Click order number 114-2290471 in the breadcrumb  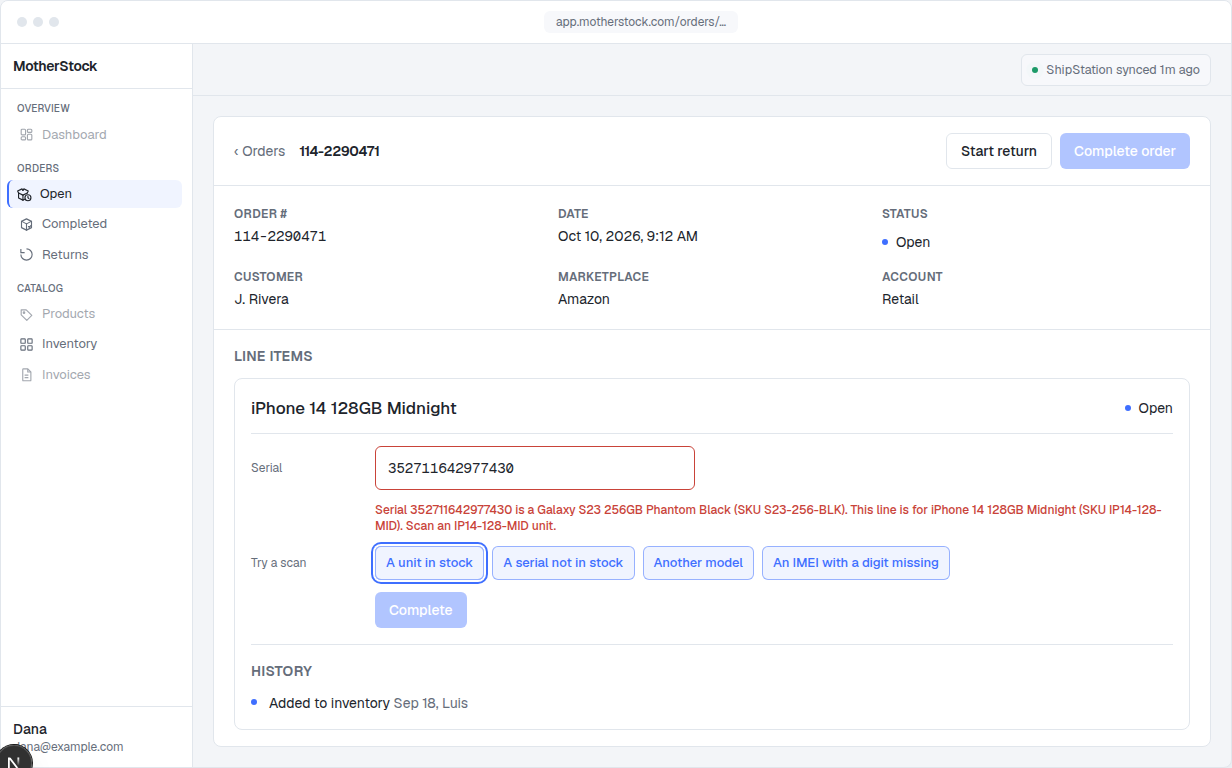point(340,151)
